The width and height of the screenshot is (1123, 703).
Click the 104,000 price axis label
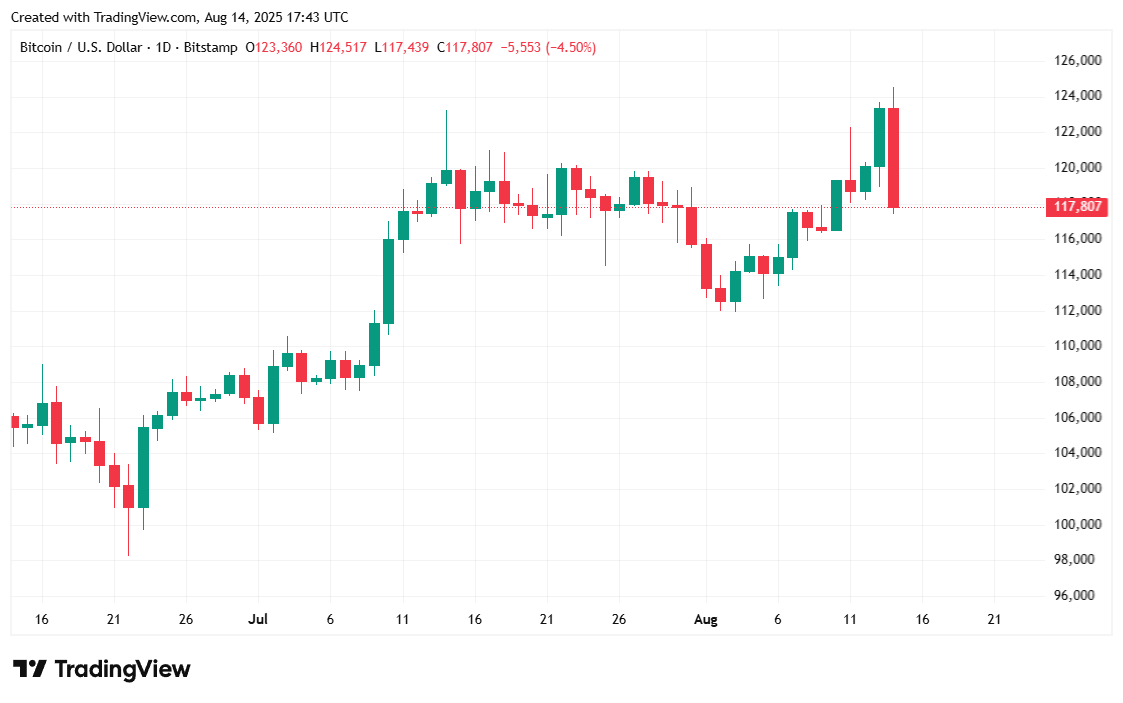point(1079,453)
